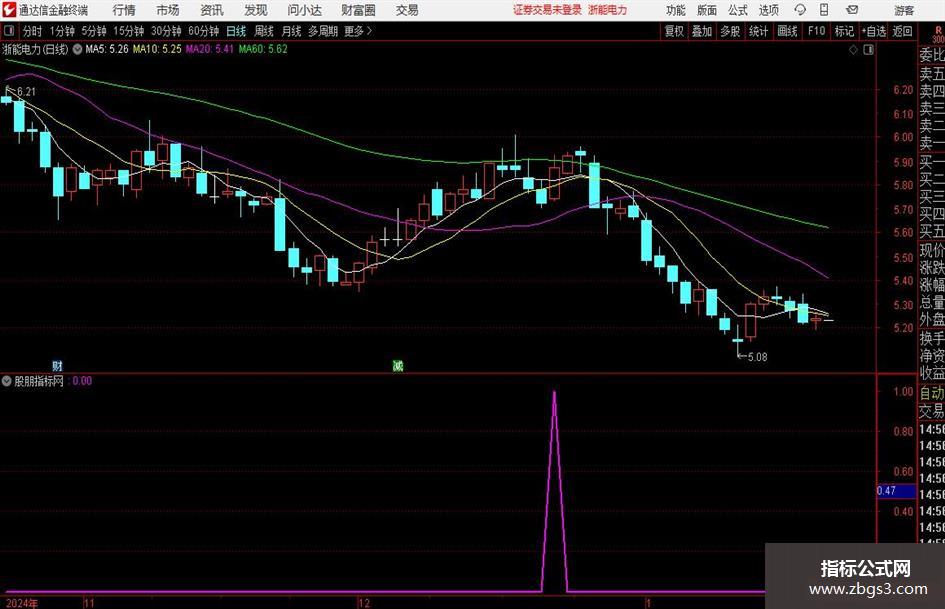The height and width of the screenshot is (609, 945).
Task: Open the 功能 menu
Action: (676, 10)
